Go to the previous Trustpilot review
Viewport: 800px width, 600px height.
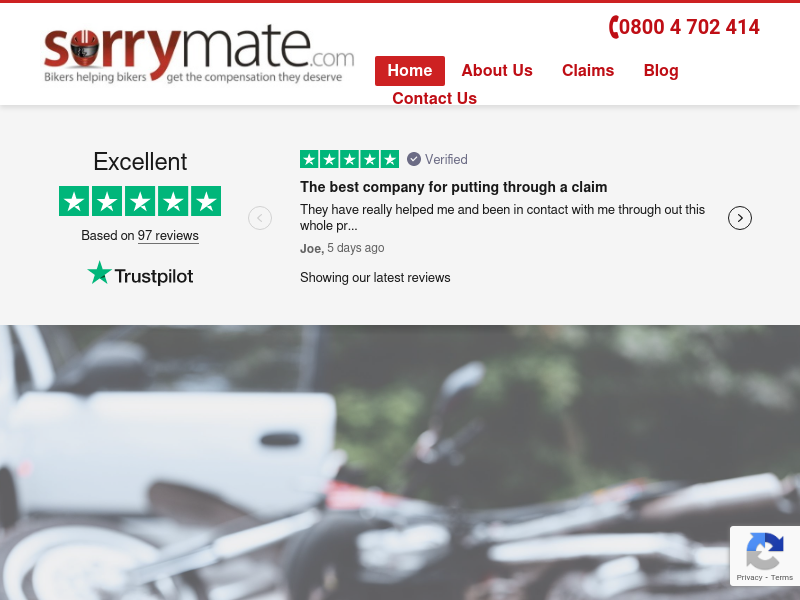(x=260, y=218)
